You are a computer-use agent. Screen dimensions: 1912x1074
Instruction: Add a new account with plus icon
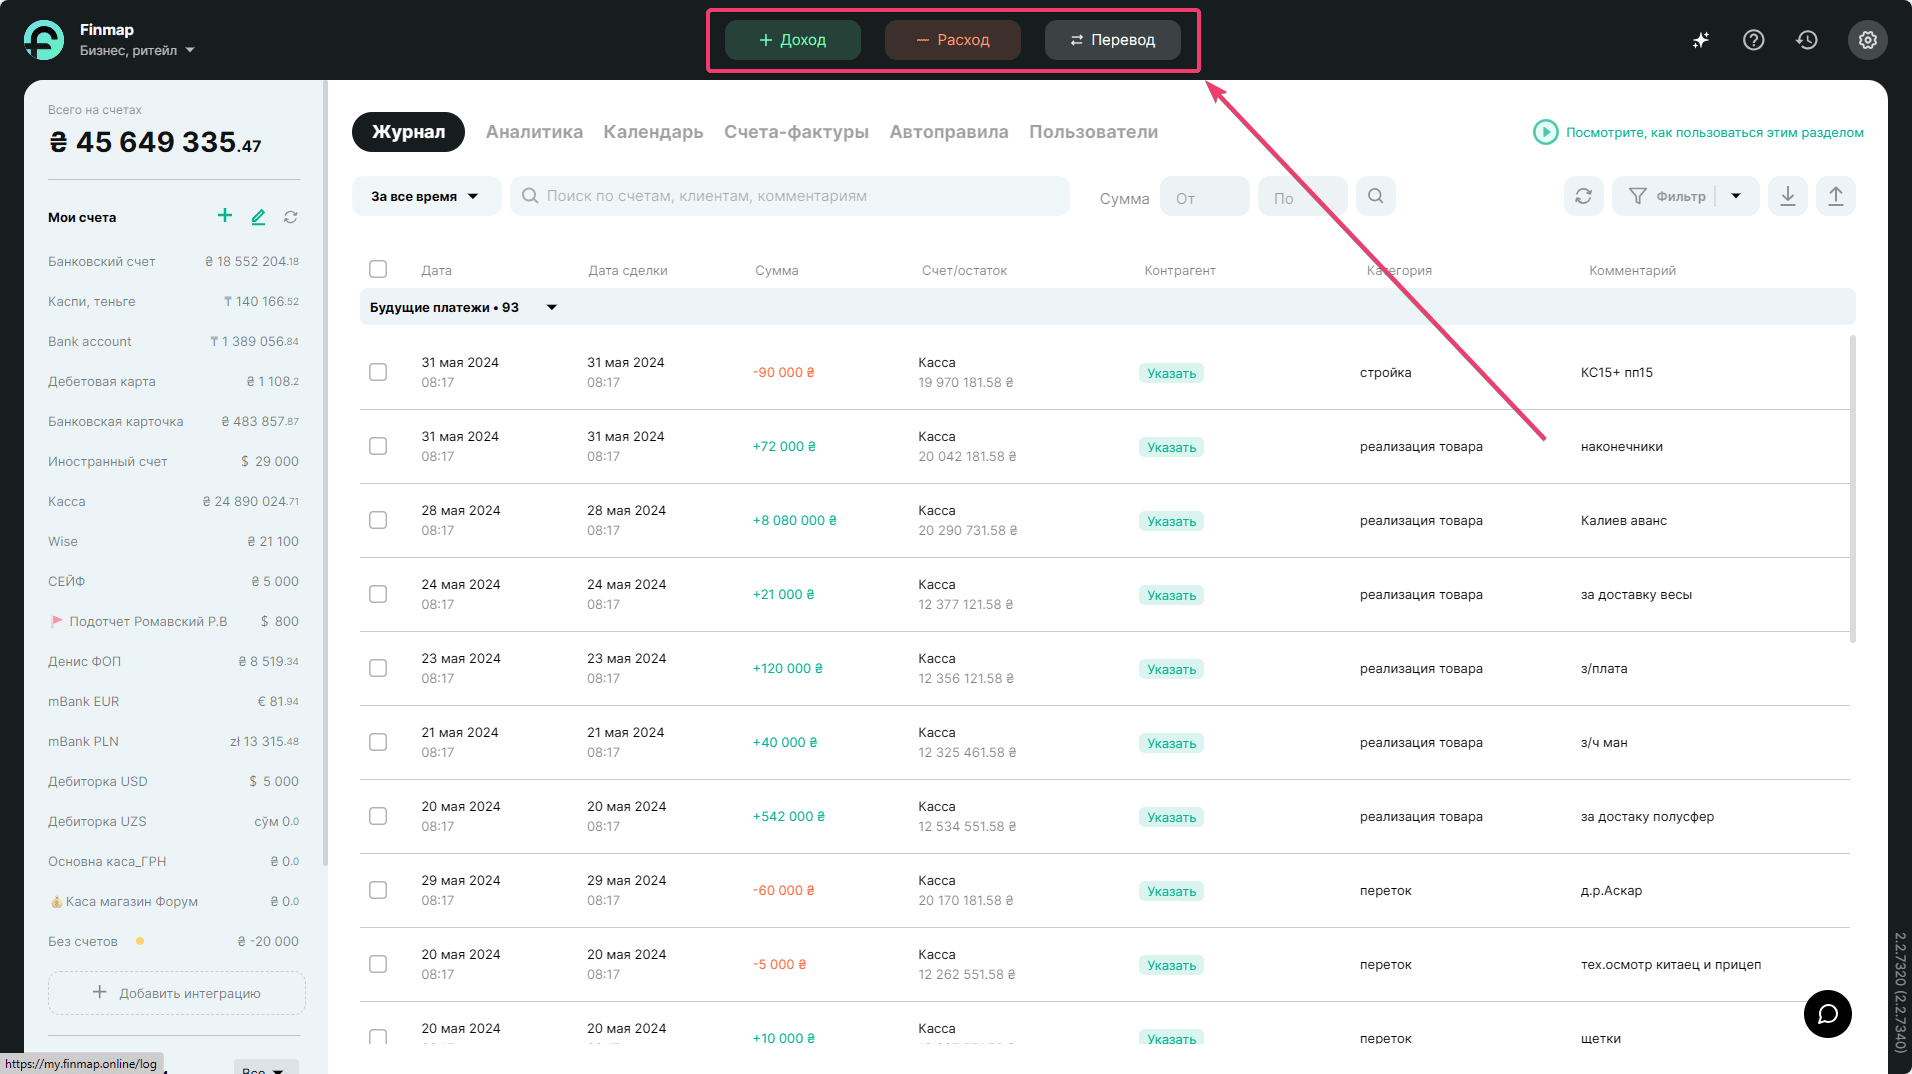pos(225,215)
